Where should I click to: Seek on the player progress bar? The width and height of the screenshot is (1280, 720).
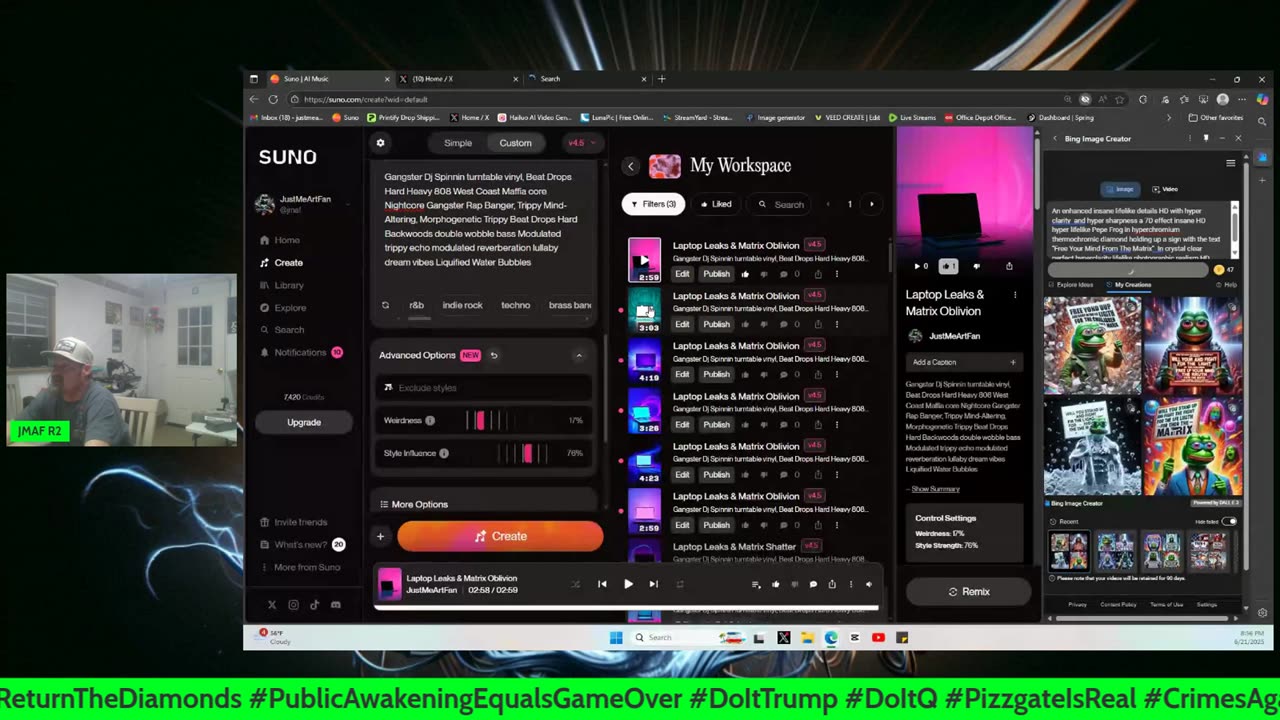(x=626, y=607)
